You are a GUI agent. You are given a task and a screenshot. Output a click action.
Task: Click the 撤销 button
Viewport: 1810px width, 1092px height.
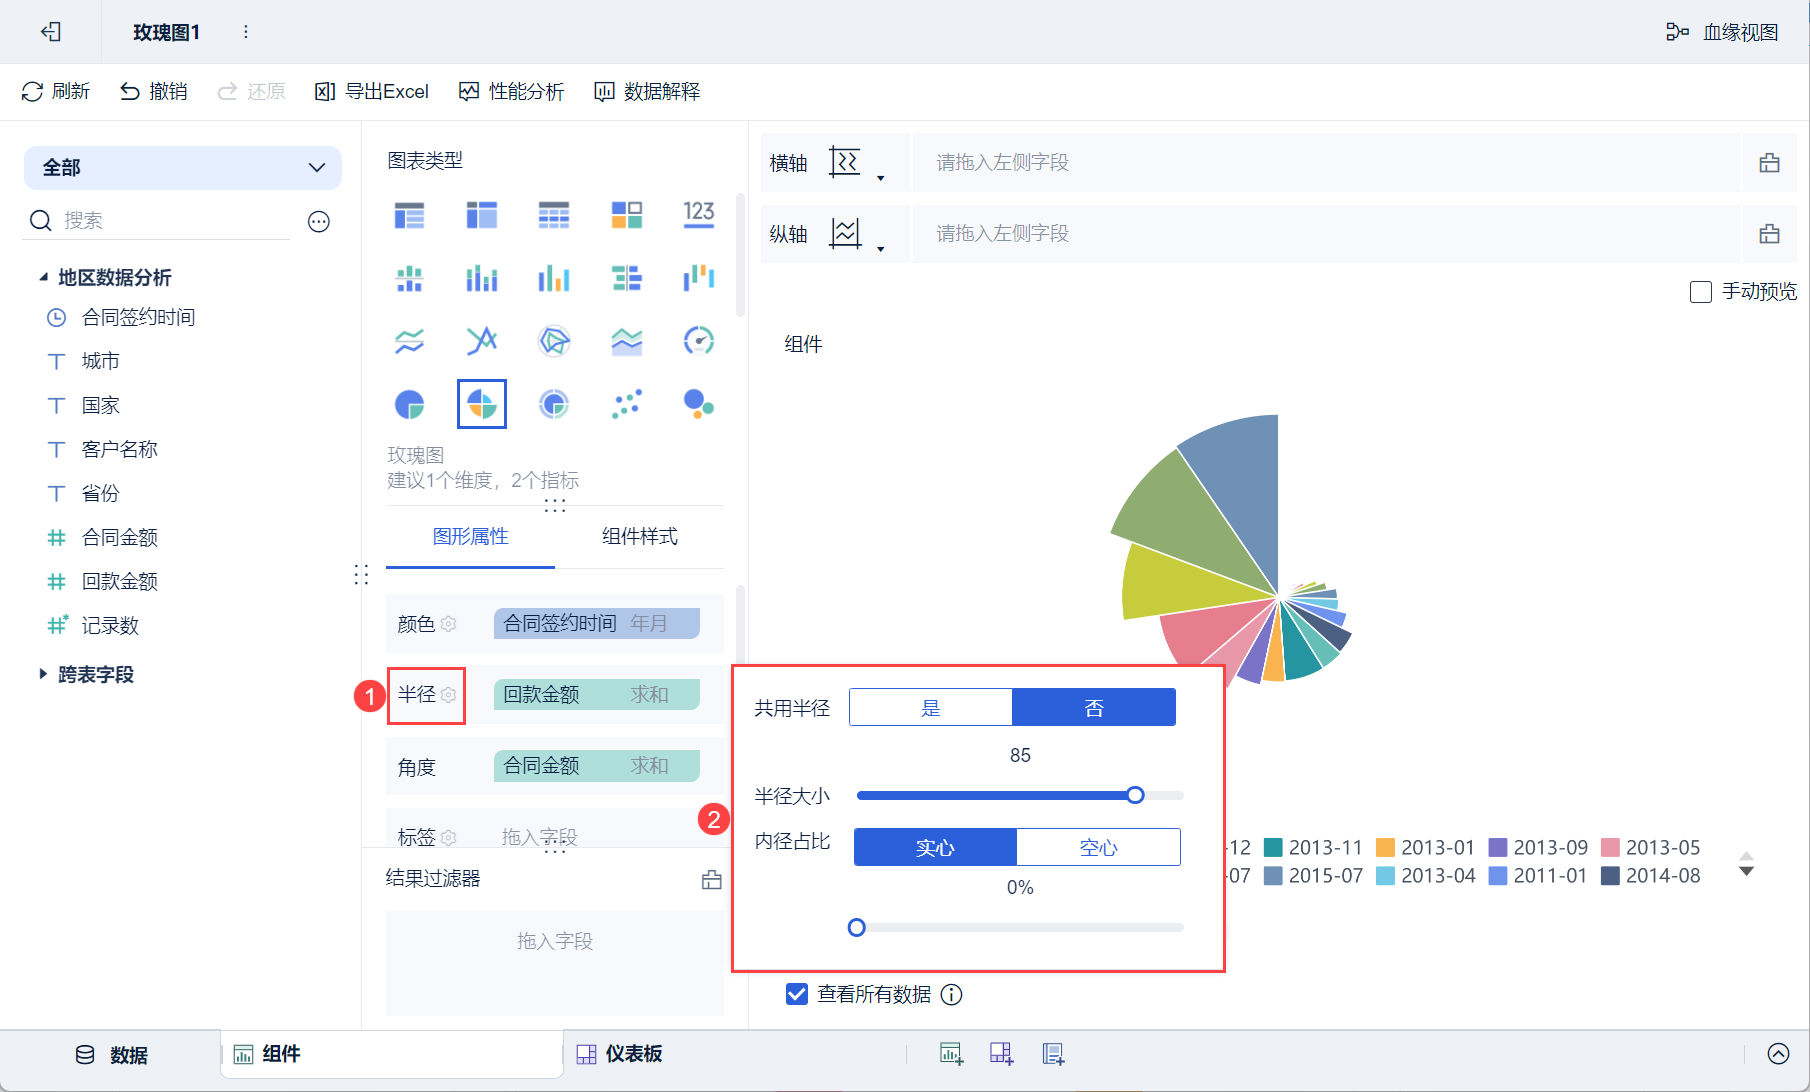coord(154,92)
